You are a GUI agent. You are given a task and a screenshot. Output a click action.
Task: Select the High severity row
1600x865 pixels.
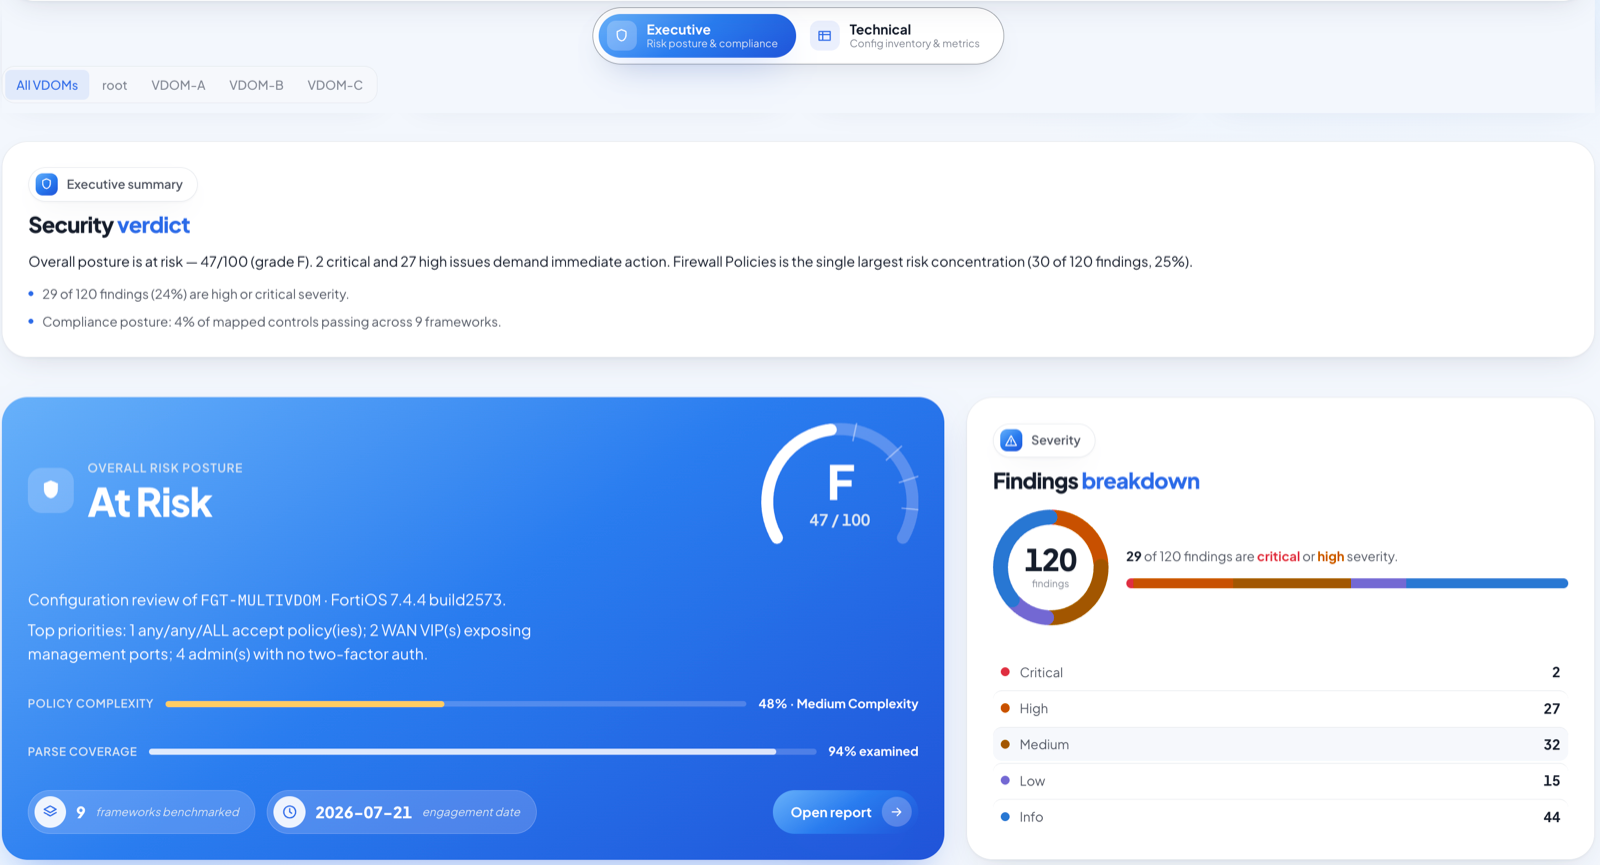1280,708
